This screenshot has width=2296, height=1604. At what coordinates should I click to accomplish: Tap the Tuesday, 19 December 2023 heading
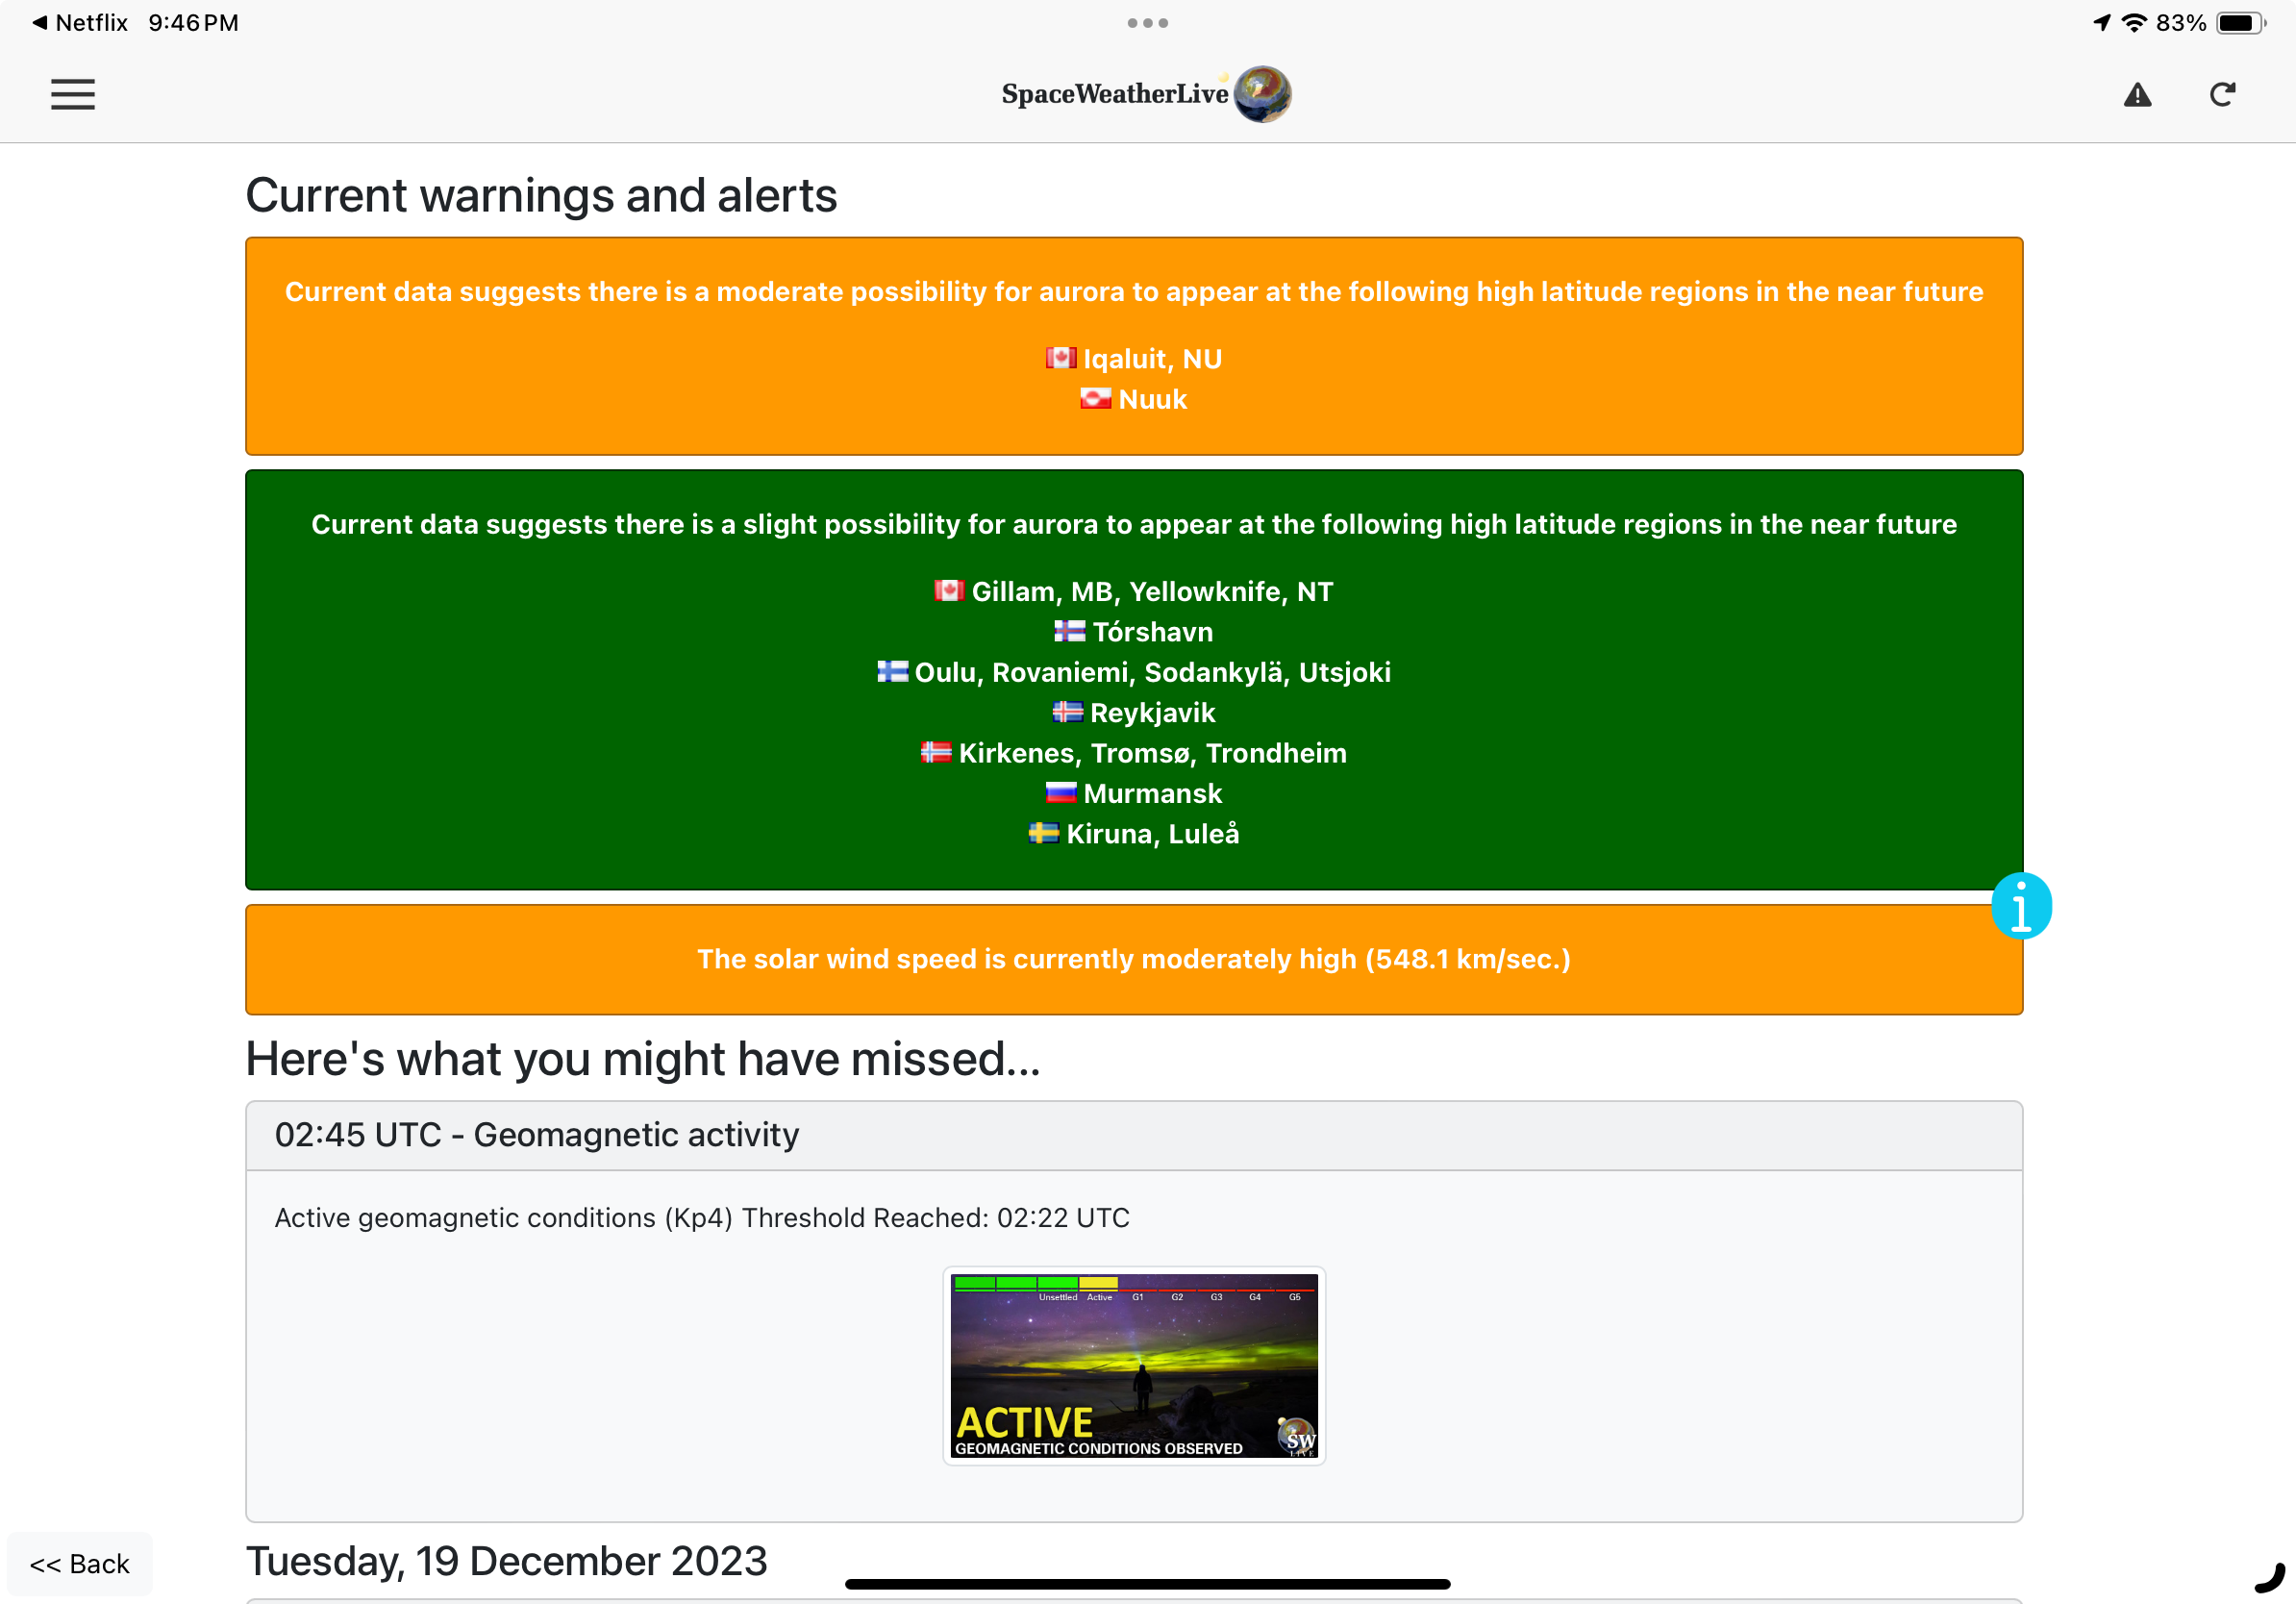tap(506, 1560)
